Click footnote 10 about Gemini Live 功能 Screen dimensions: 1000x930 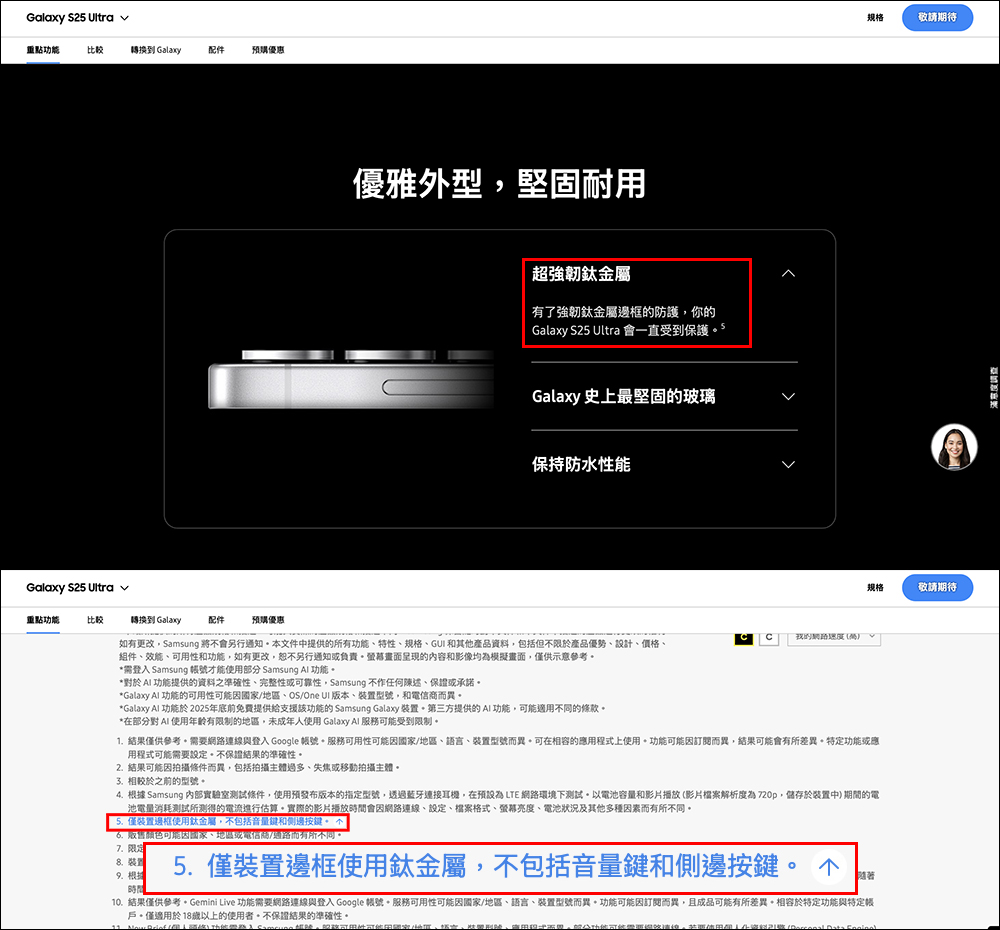(x=501, y=909)
